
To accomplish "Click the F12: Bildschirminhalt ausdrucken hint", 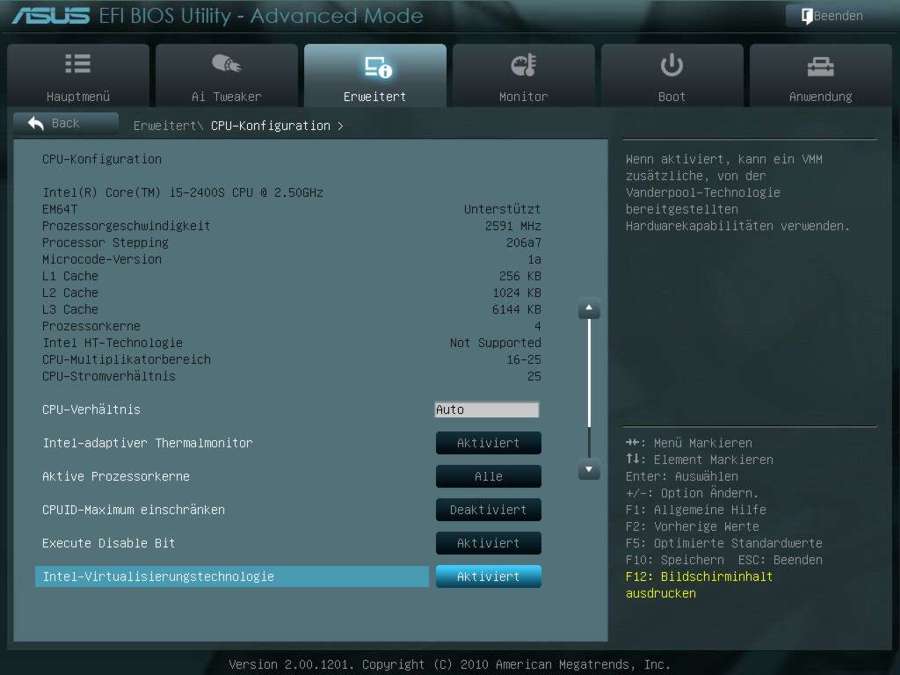I will pyautogui.click(x=699, y=585).
